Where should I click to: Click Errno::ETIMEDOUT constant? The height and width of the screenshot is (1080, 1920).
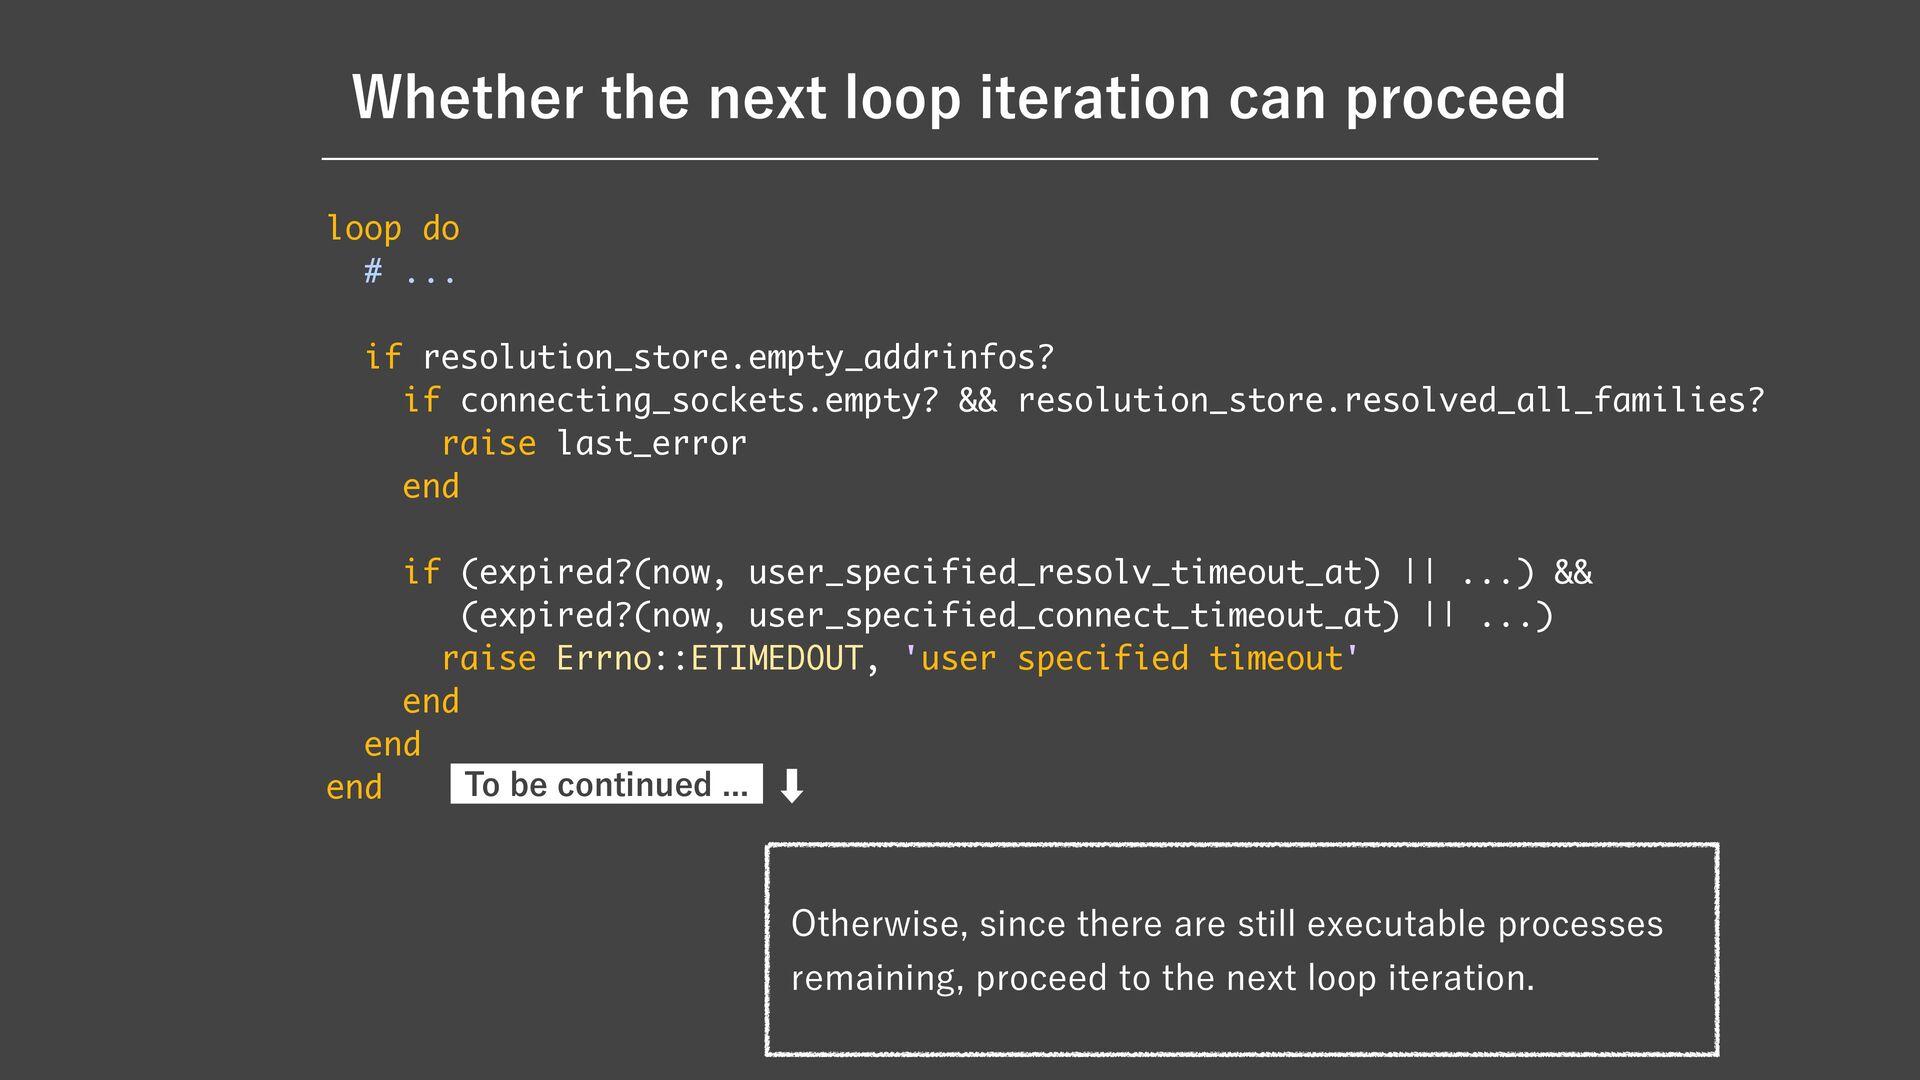[708, 658]
